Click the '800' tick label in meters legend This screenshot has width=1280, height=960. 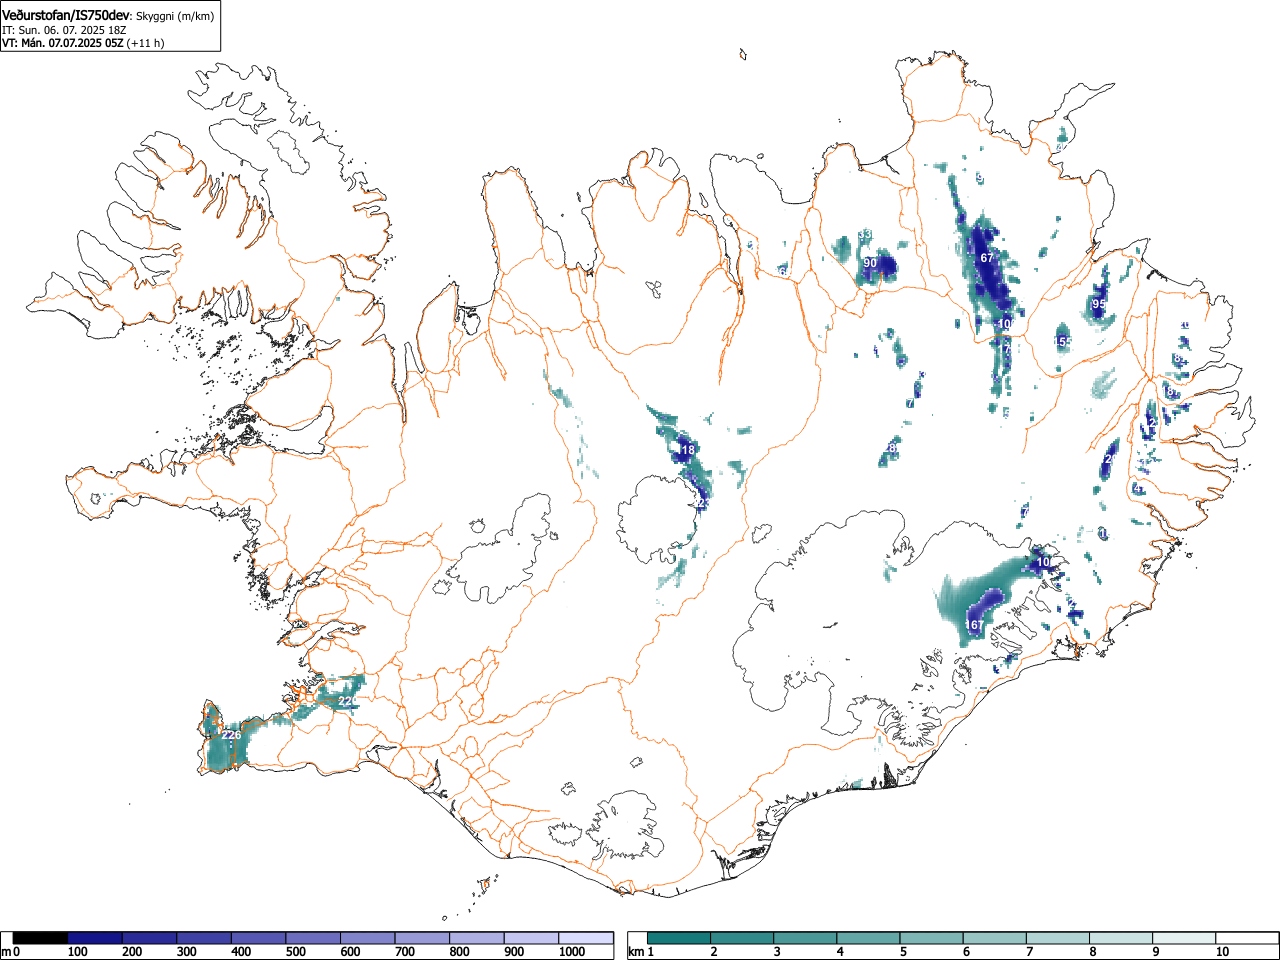[459, 952]
